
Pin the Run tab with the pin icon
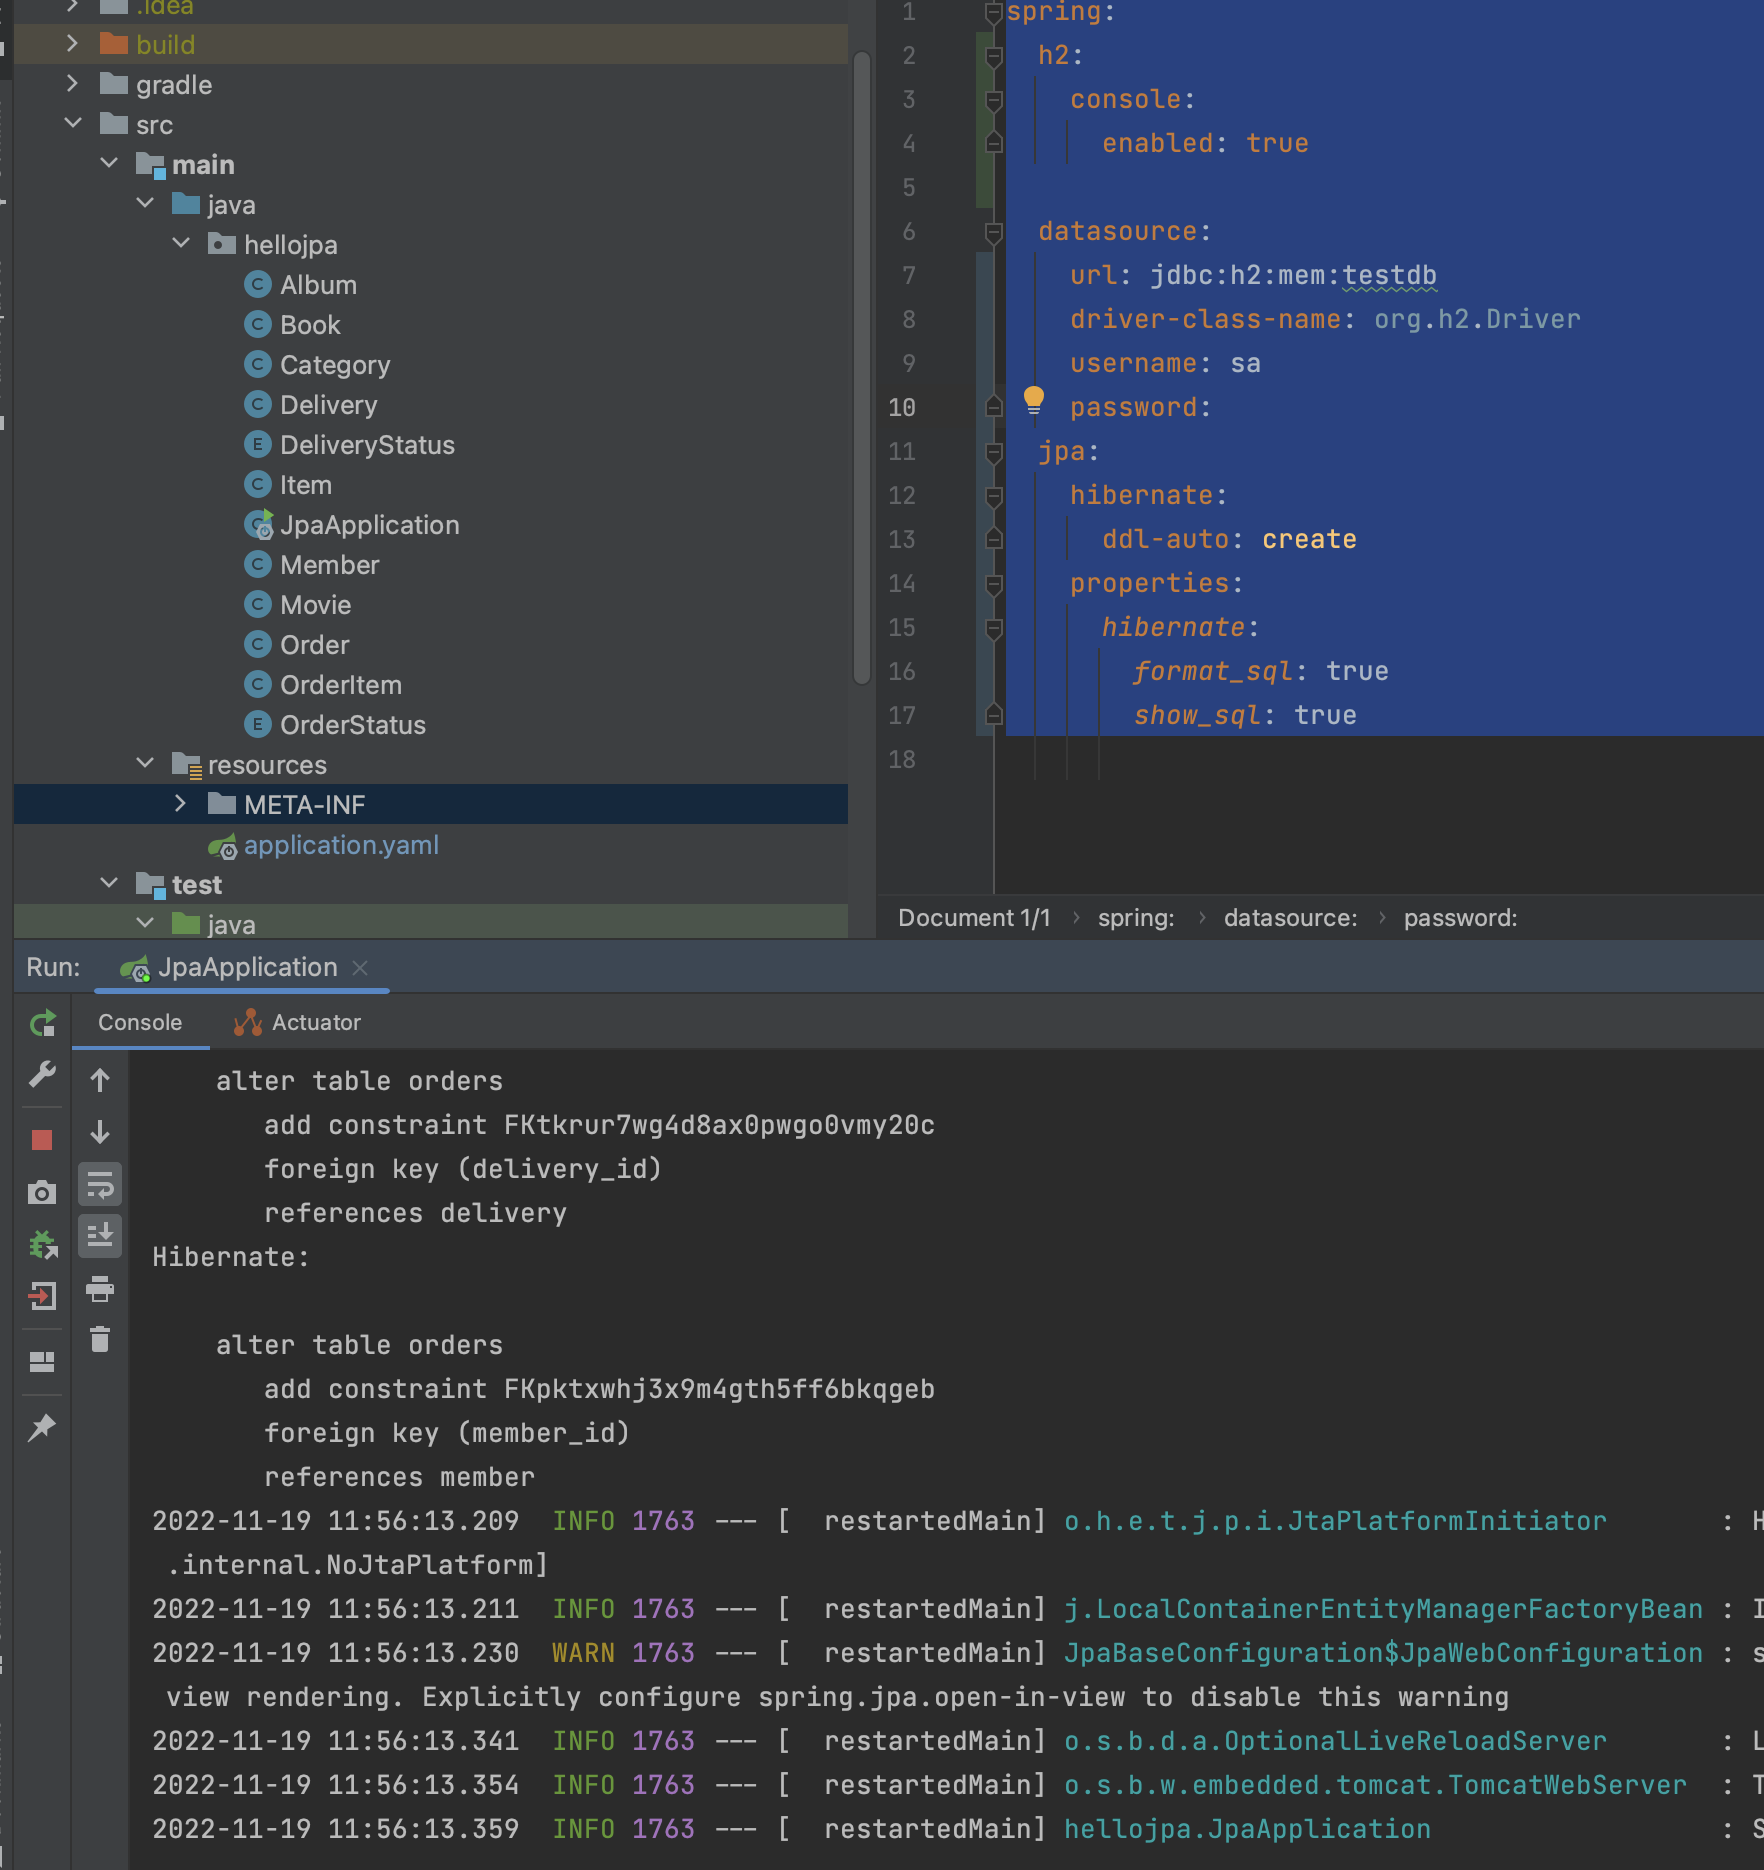(x=42, y=1428)
